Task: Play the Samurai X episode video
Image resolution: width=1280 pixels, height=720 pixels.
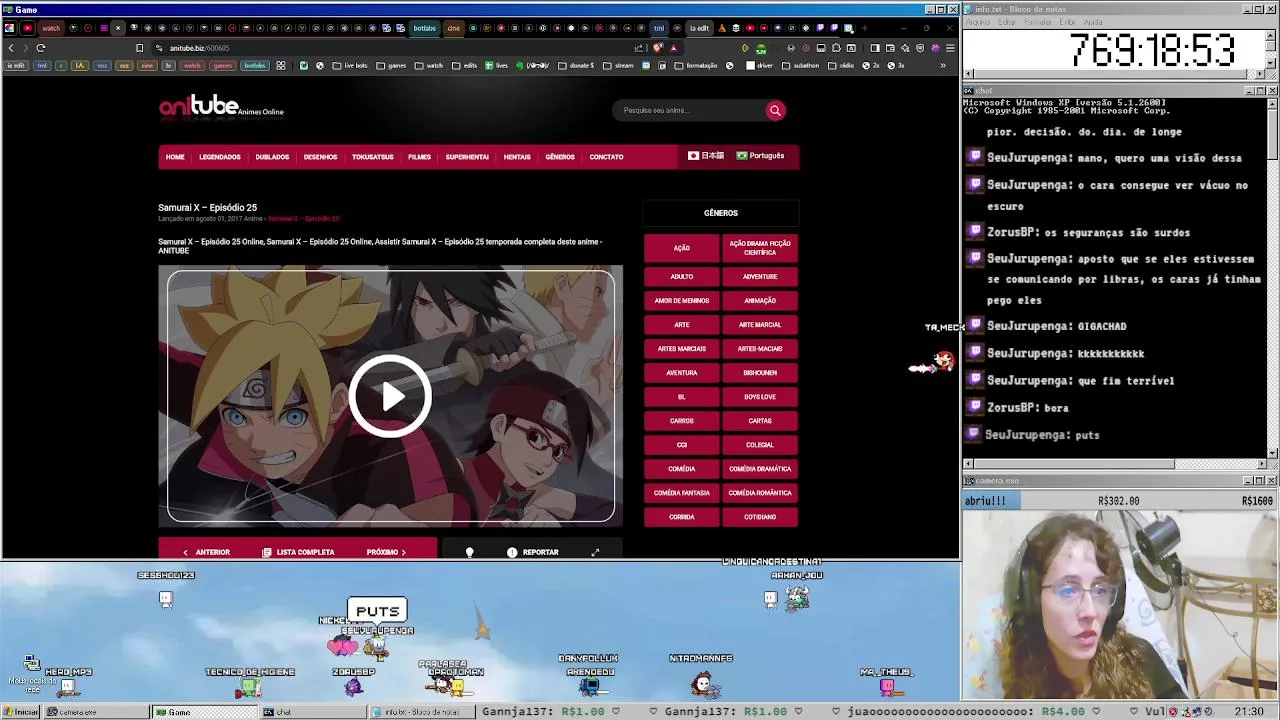Action: click(390, 396)
